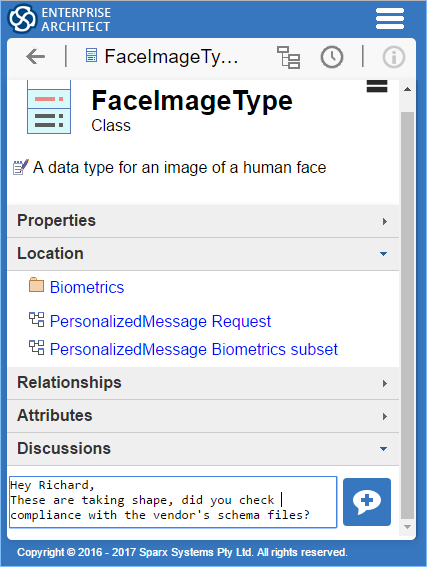Click inside the discussion message text box

coord(173,502)
